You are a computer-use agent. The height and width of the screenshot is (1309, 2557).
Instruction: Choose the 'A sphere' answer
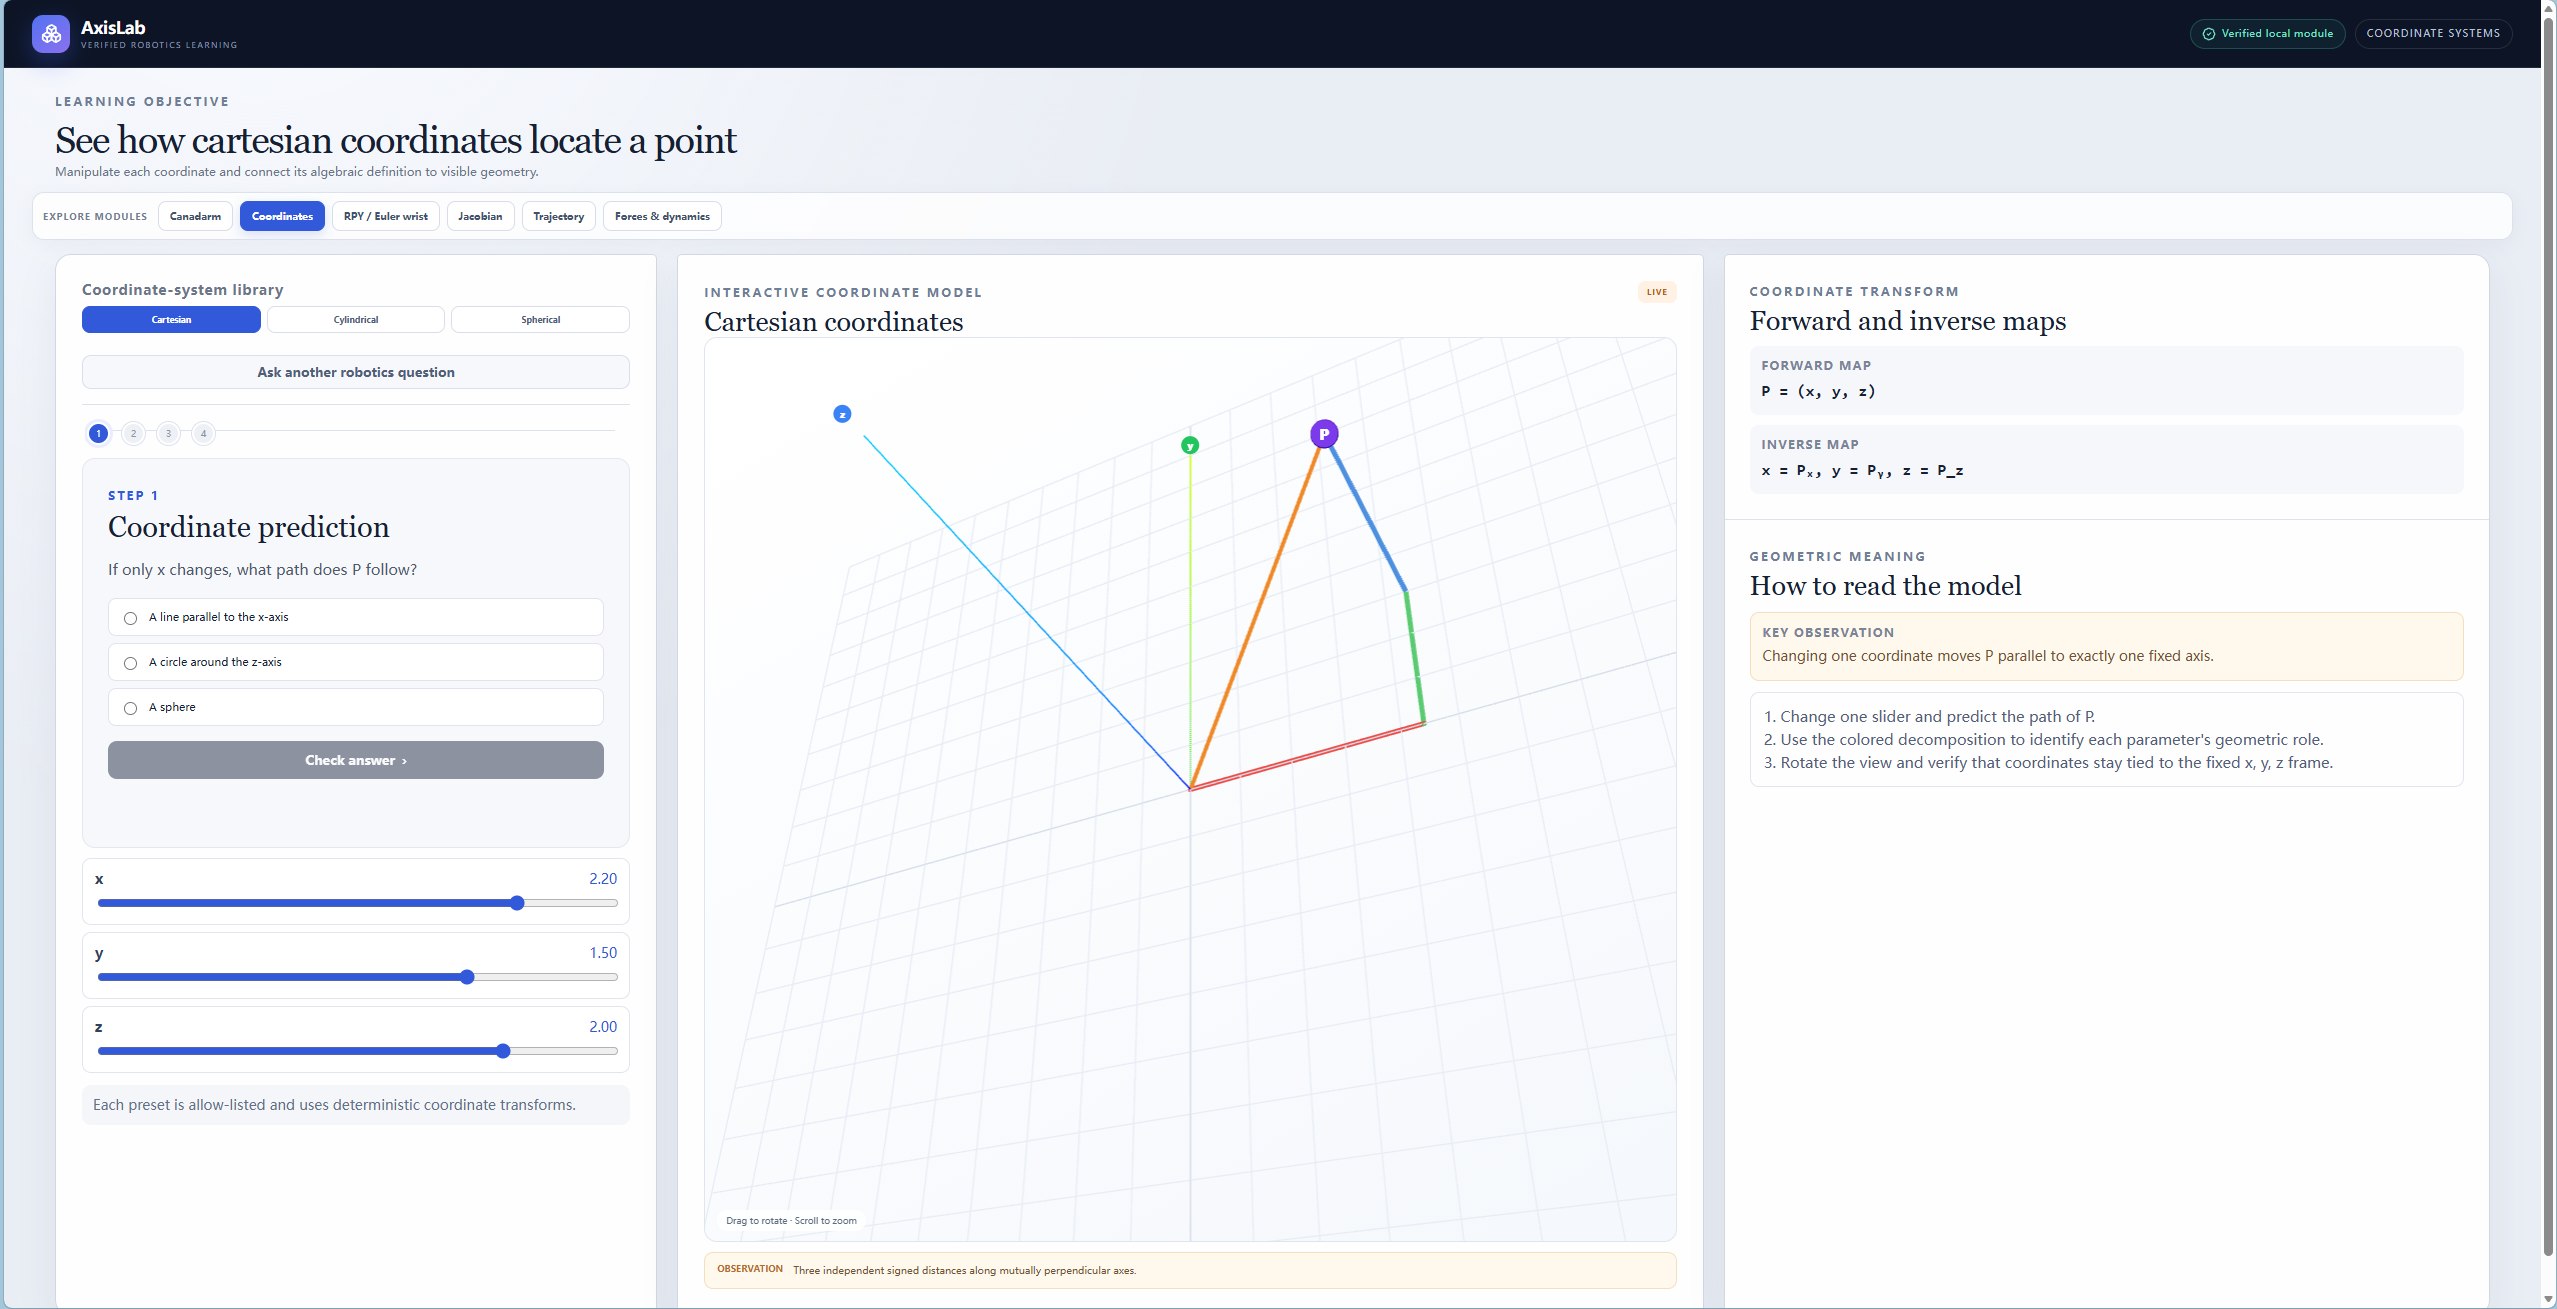point(355,707)
